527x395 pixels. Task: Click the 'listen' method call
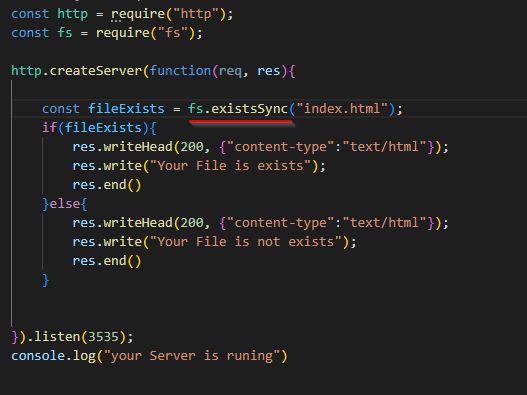[57, 337]
